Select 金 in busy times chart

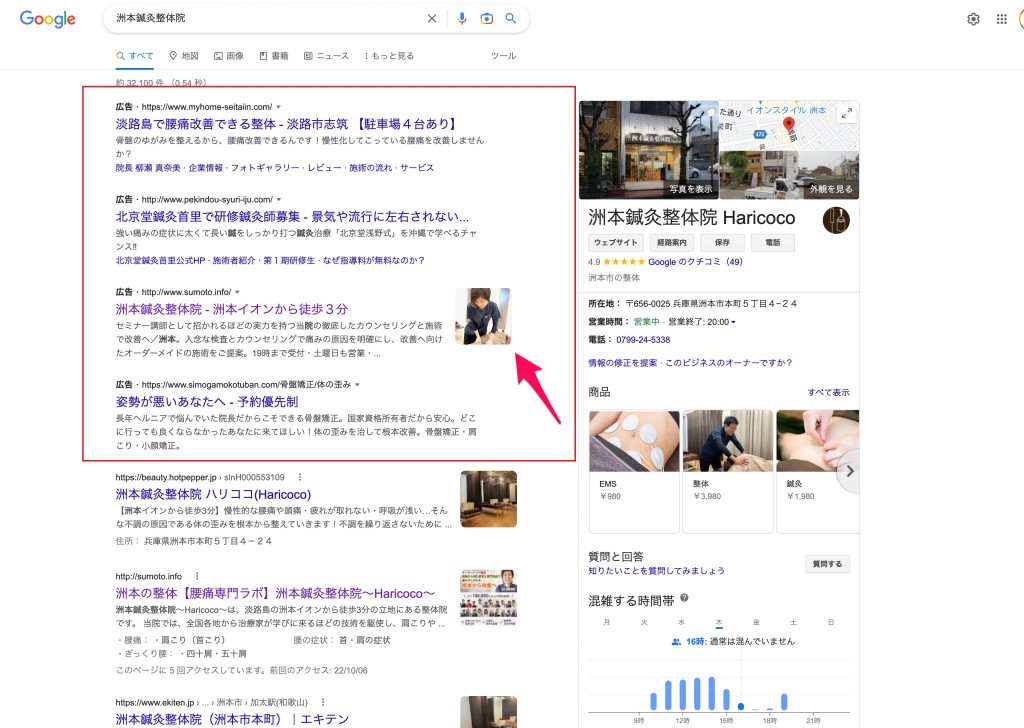tap(756, 622)
